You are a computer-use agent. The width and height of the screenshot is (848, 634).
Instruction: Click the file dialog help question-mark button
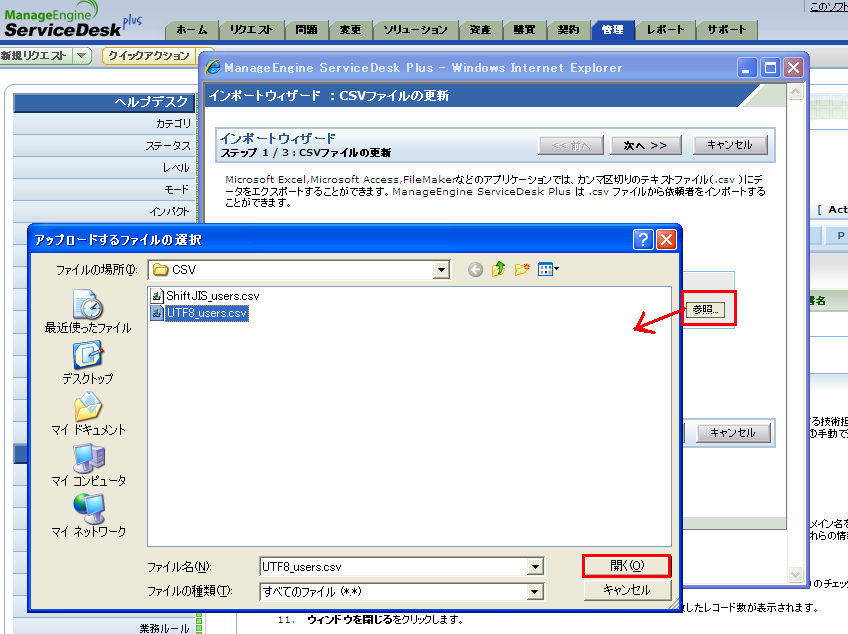tap(643, 239)
